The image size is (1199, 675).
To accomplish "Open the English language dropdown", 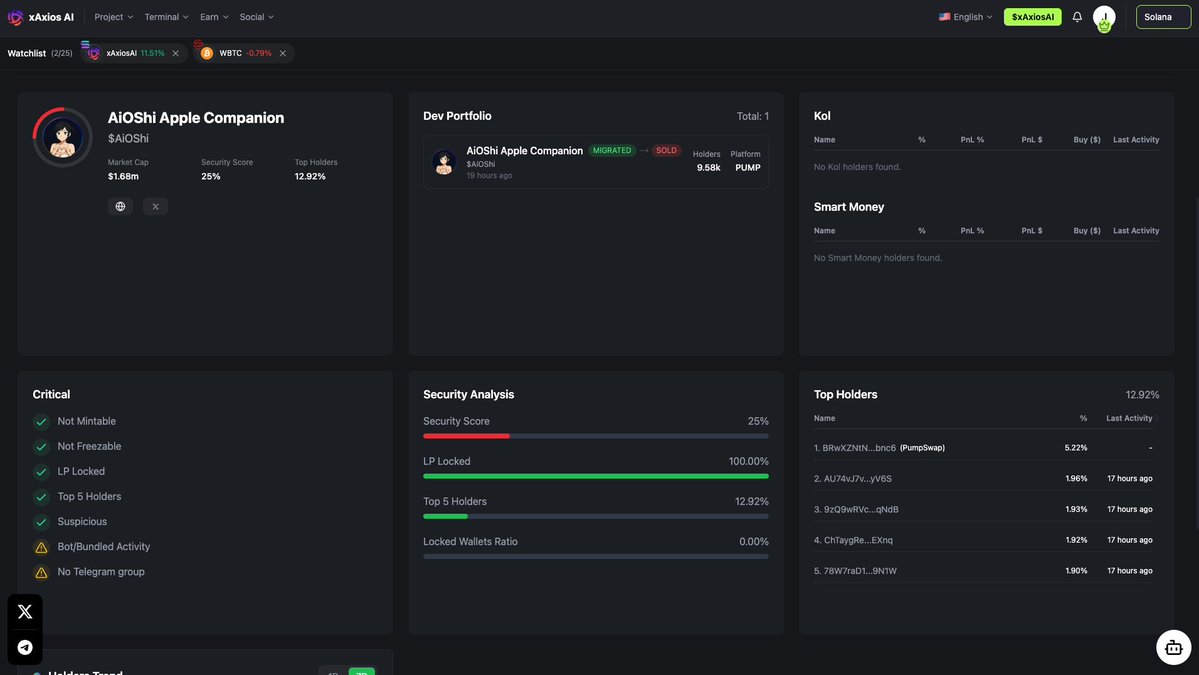I will coord(965,17).
